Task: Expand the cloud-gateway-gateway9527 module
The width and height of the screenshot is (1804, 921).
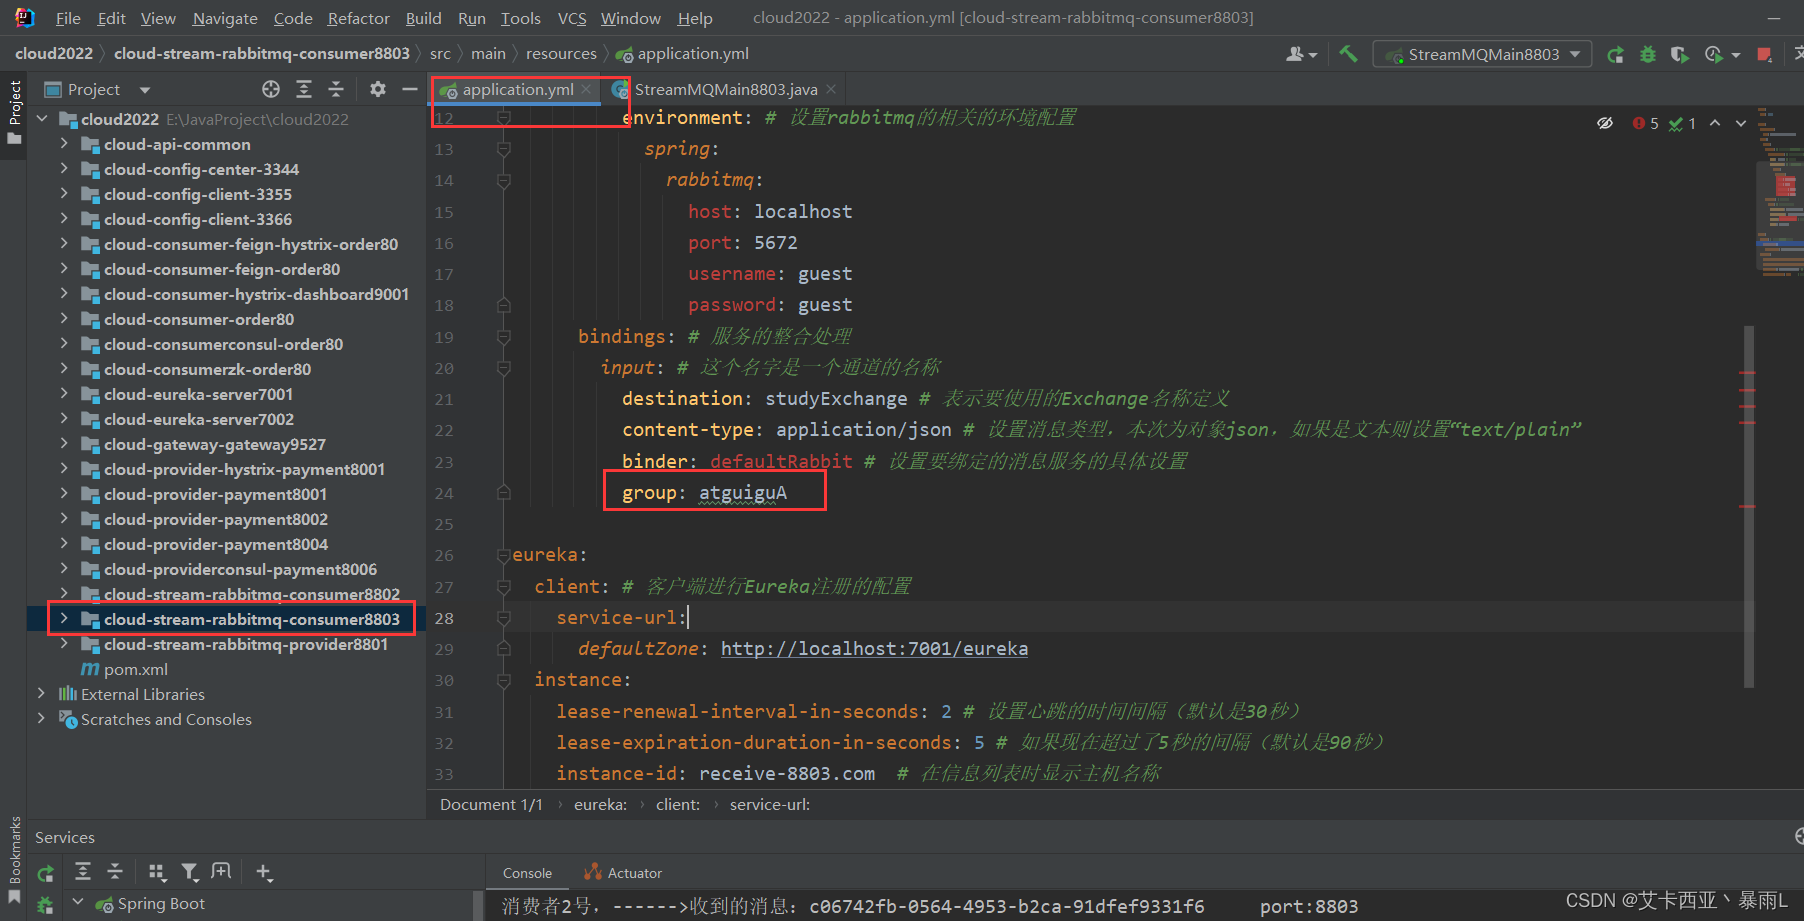Action: 65,444
